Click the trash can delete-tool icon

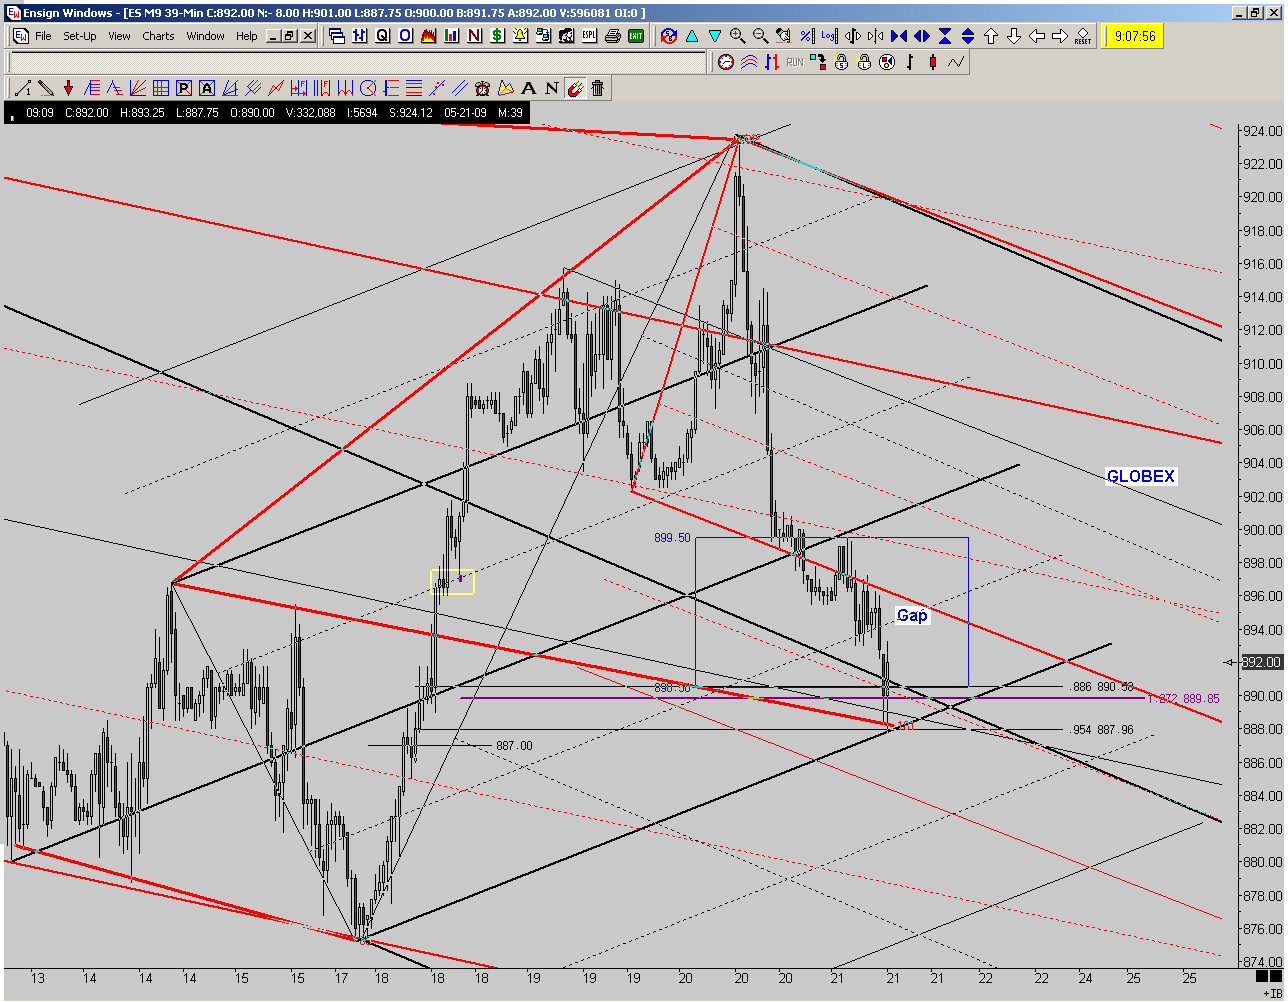pos(598,87)
